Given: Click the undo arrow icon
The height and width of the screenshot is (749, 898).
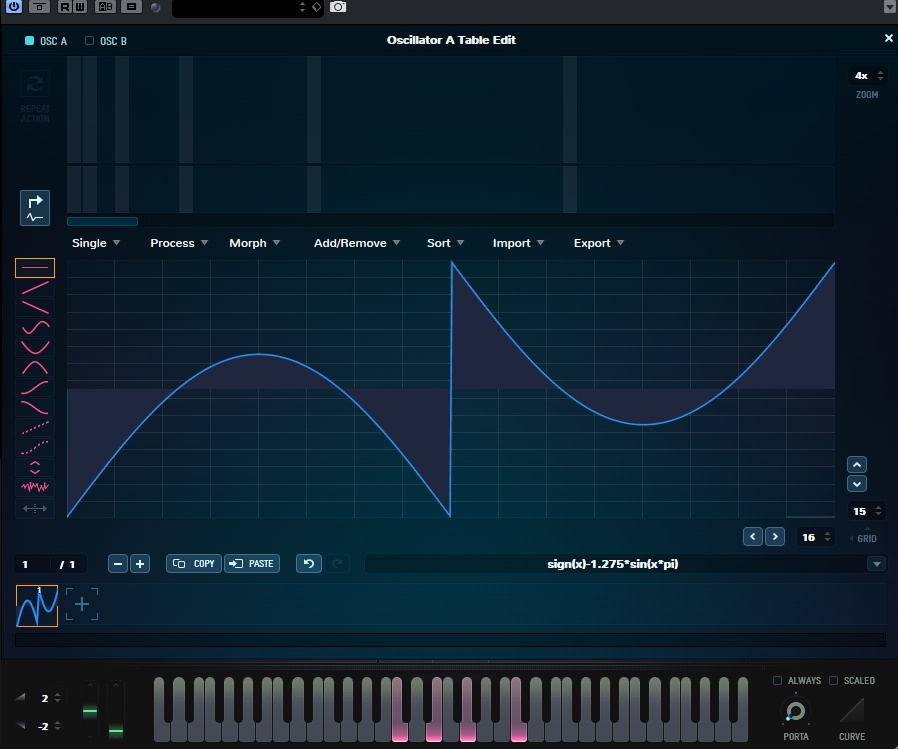Looking at the screenshot, I should point(308,563).
